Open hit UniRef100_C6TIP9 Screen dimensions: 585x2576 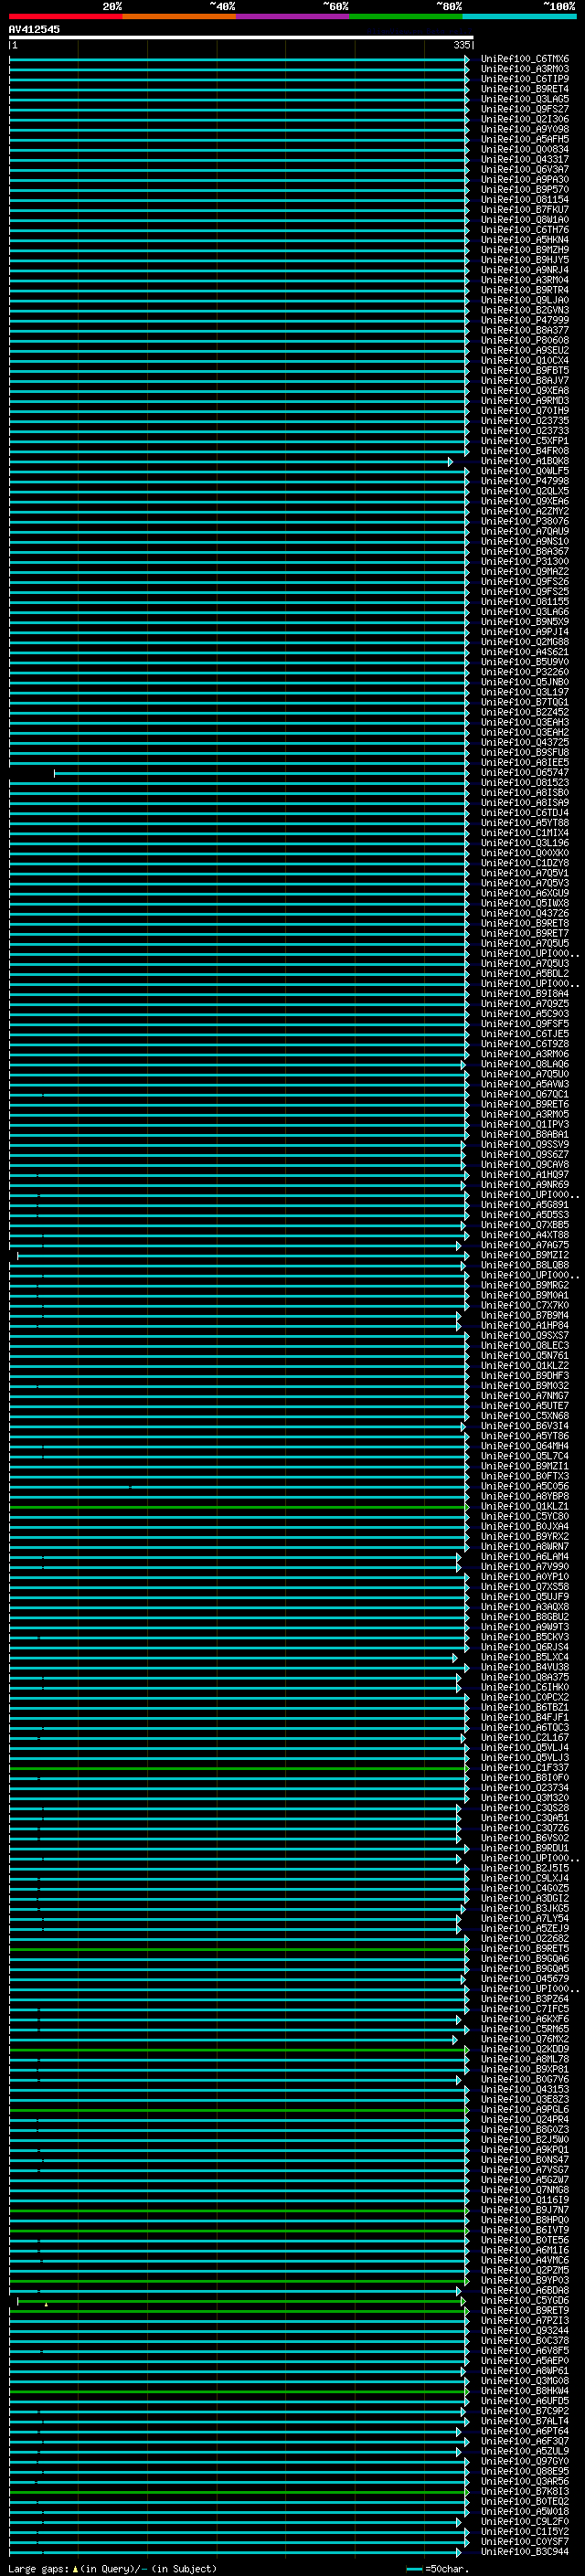(x=525, y=79)
